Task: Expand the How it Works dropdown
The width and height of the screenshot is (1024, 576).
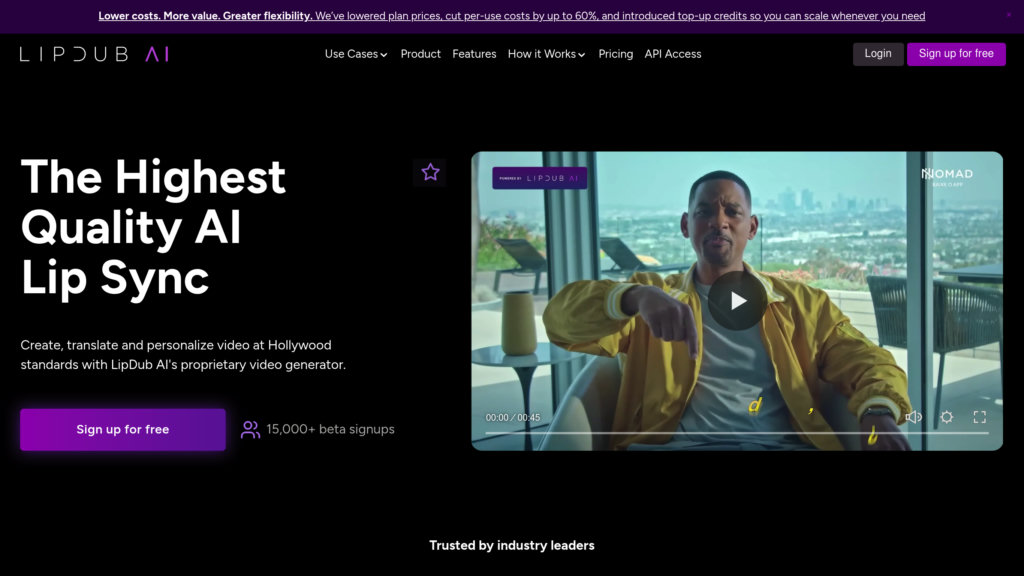Action: (x=546, y=54)
